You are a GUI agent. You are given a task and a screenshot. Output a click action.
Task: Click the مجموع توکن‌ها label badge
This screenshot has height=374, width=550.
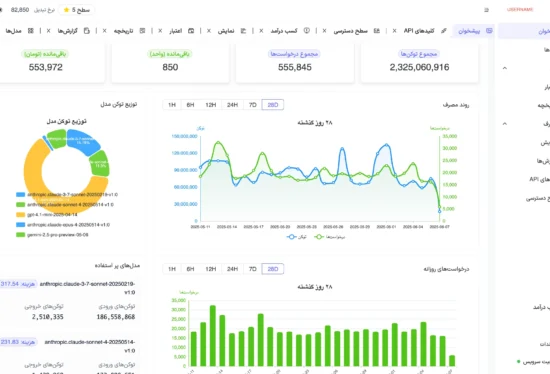419,54
